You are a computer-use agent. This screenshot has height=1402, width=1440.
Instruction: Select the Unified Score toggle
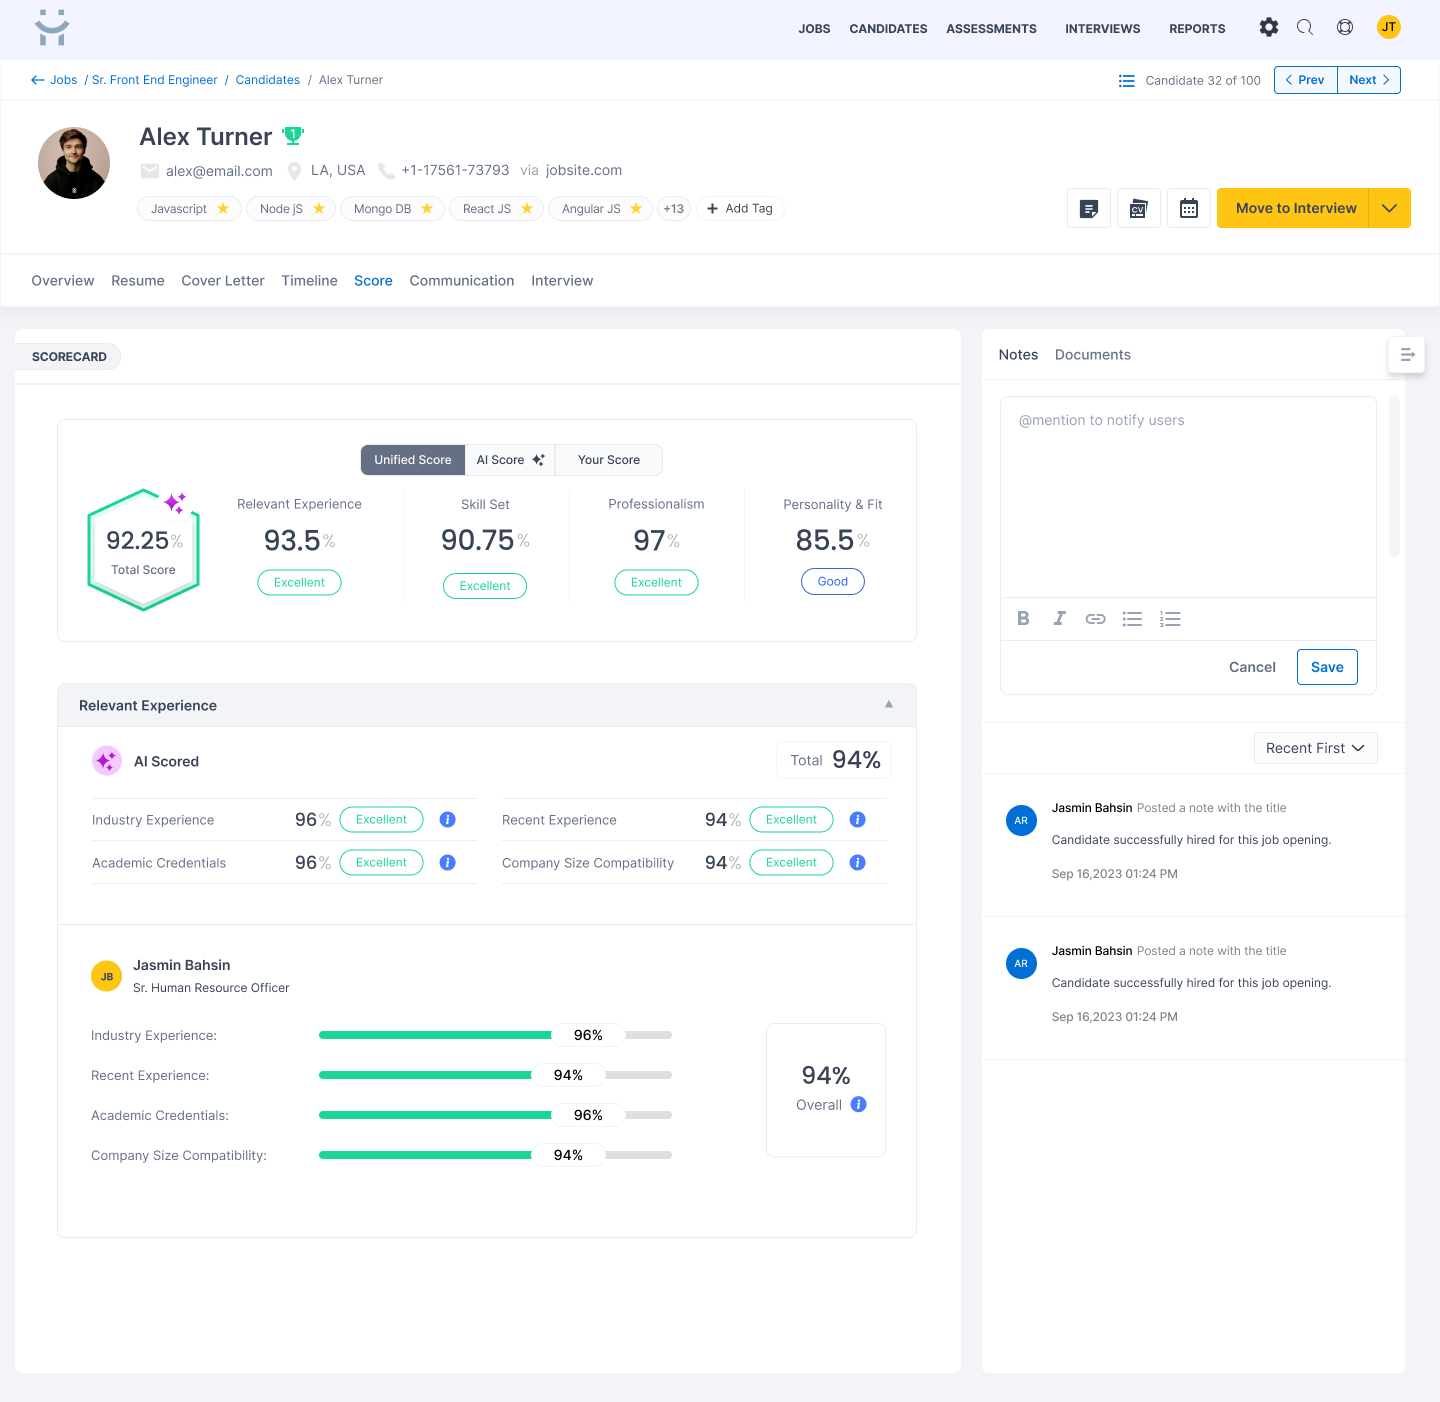(412, 460)
